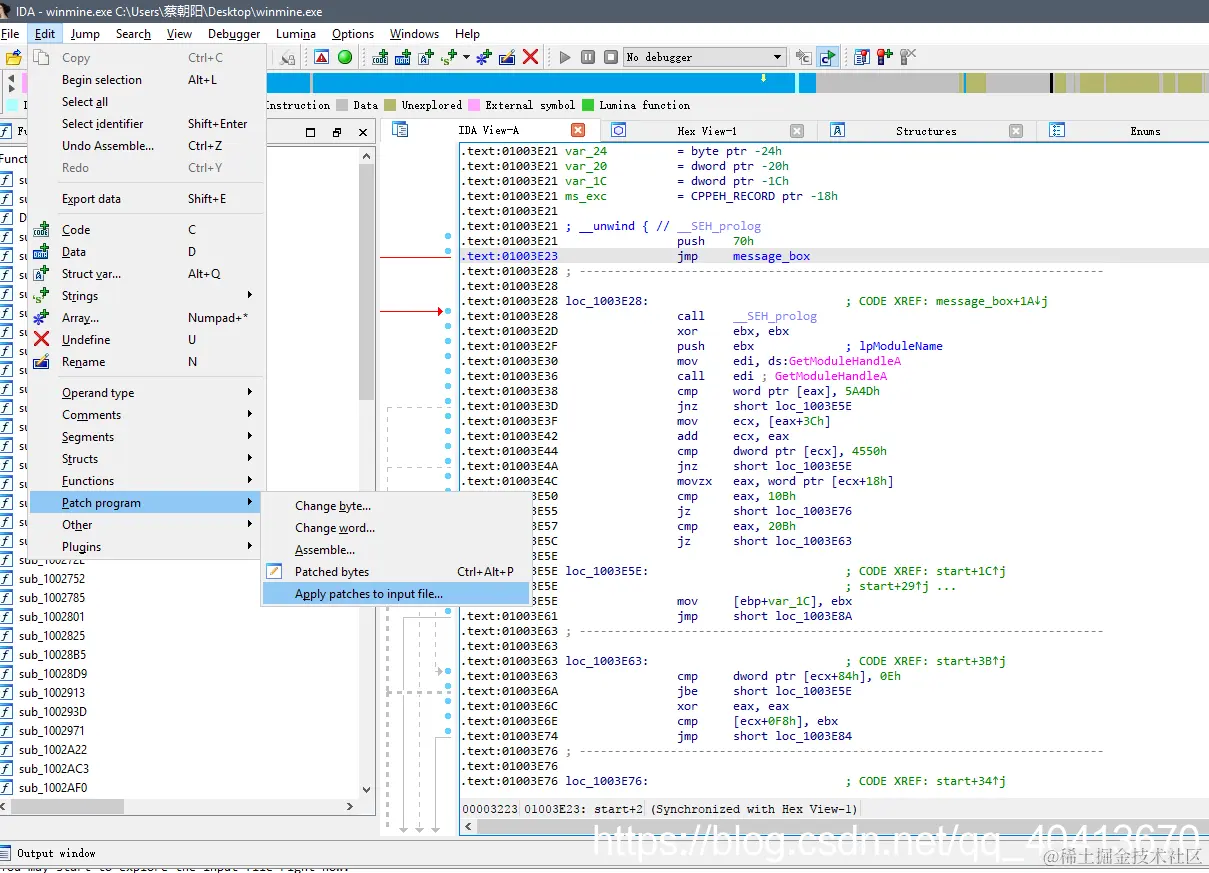
Task: Switch to the Hex View-1 tab
Action: (x=706, y=131)
